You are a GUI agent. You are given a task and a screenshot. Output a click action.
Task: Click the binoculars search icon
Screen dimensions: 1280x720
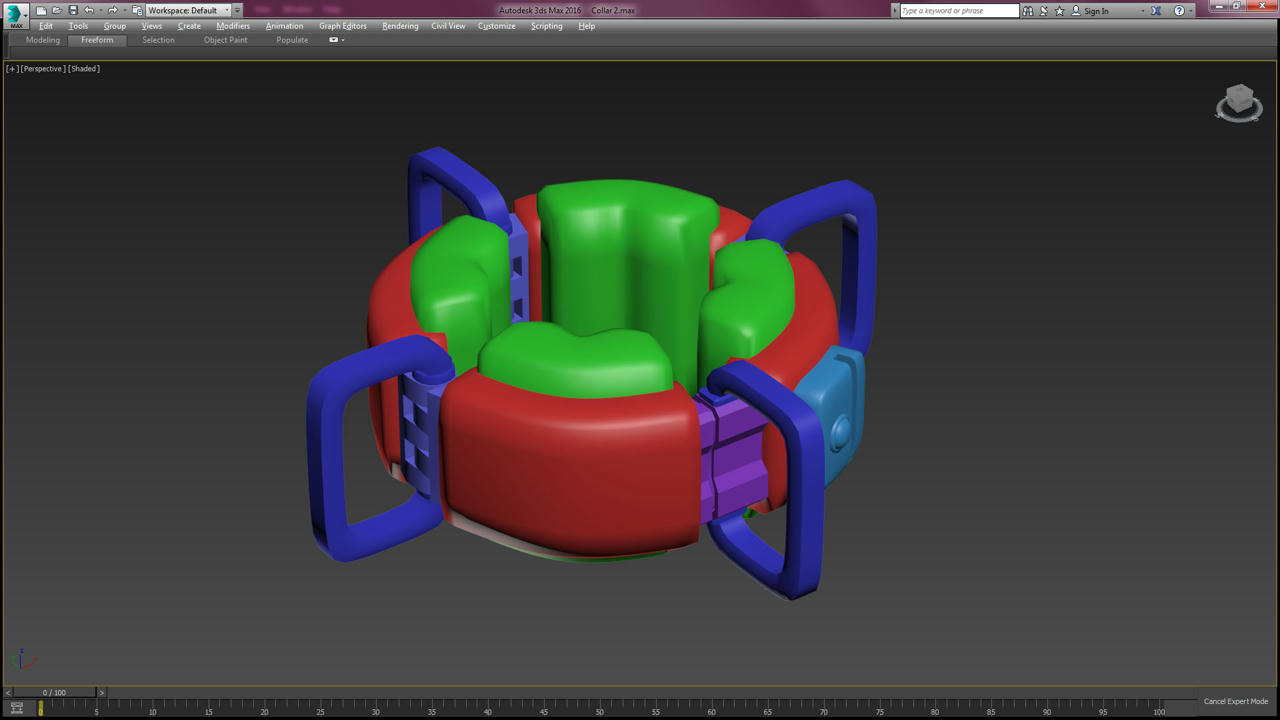tap(1027, 10)
